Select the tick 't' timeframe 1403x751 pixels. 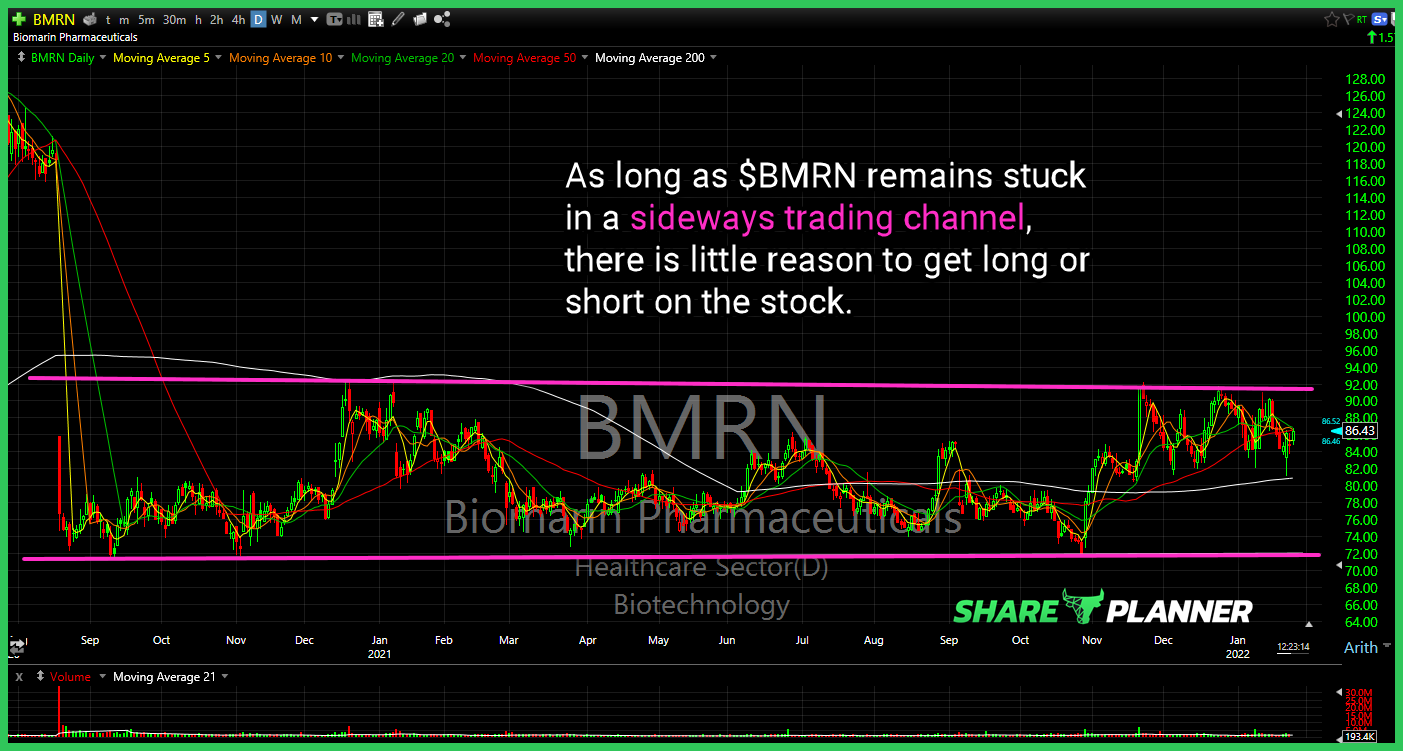(108, 20)
